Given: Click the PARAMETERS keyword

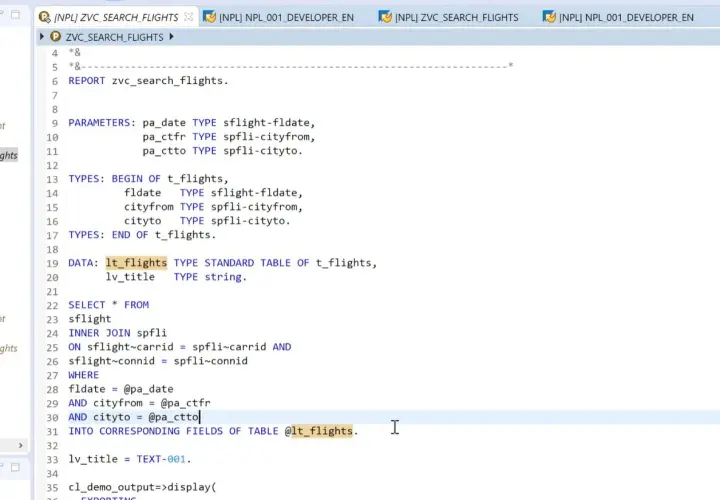Looking at the screenshot, I should 99,123.
